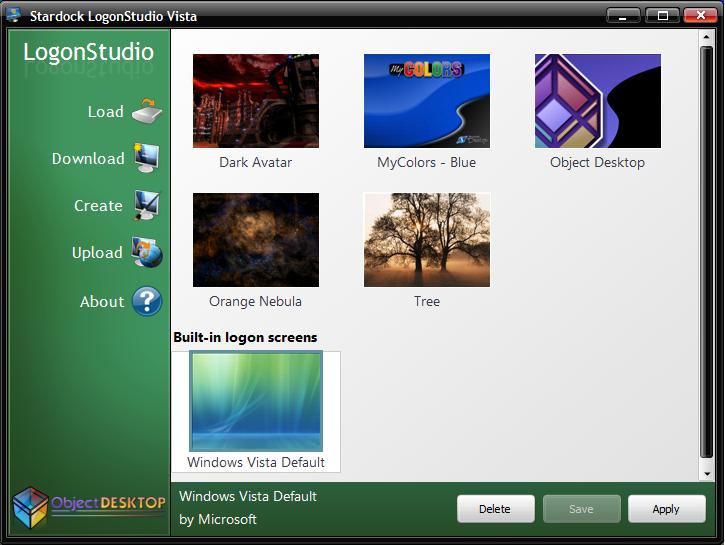Open the About label in sidebar
Image resolution: width=725 pixels, height=545 pixels.
tap(102, 301)
